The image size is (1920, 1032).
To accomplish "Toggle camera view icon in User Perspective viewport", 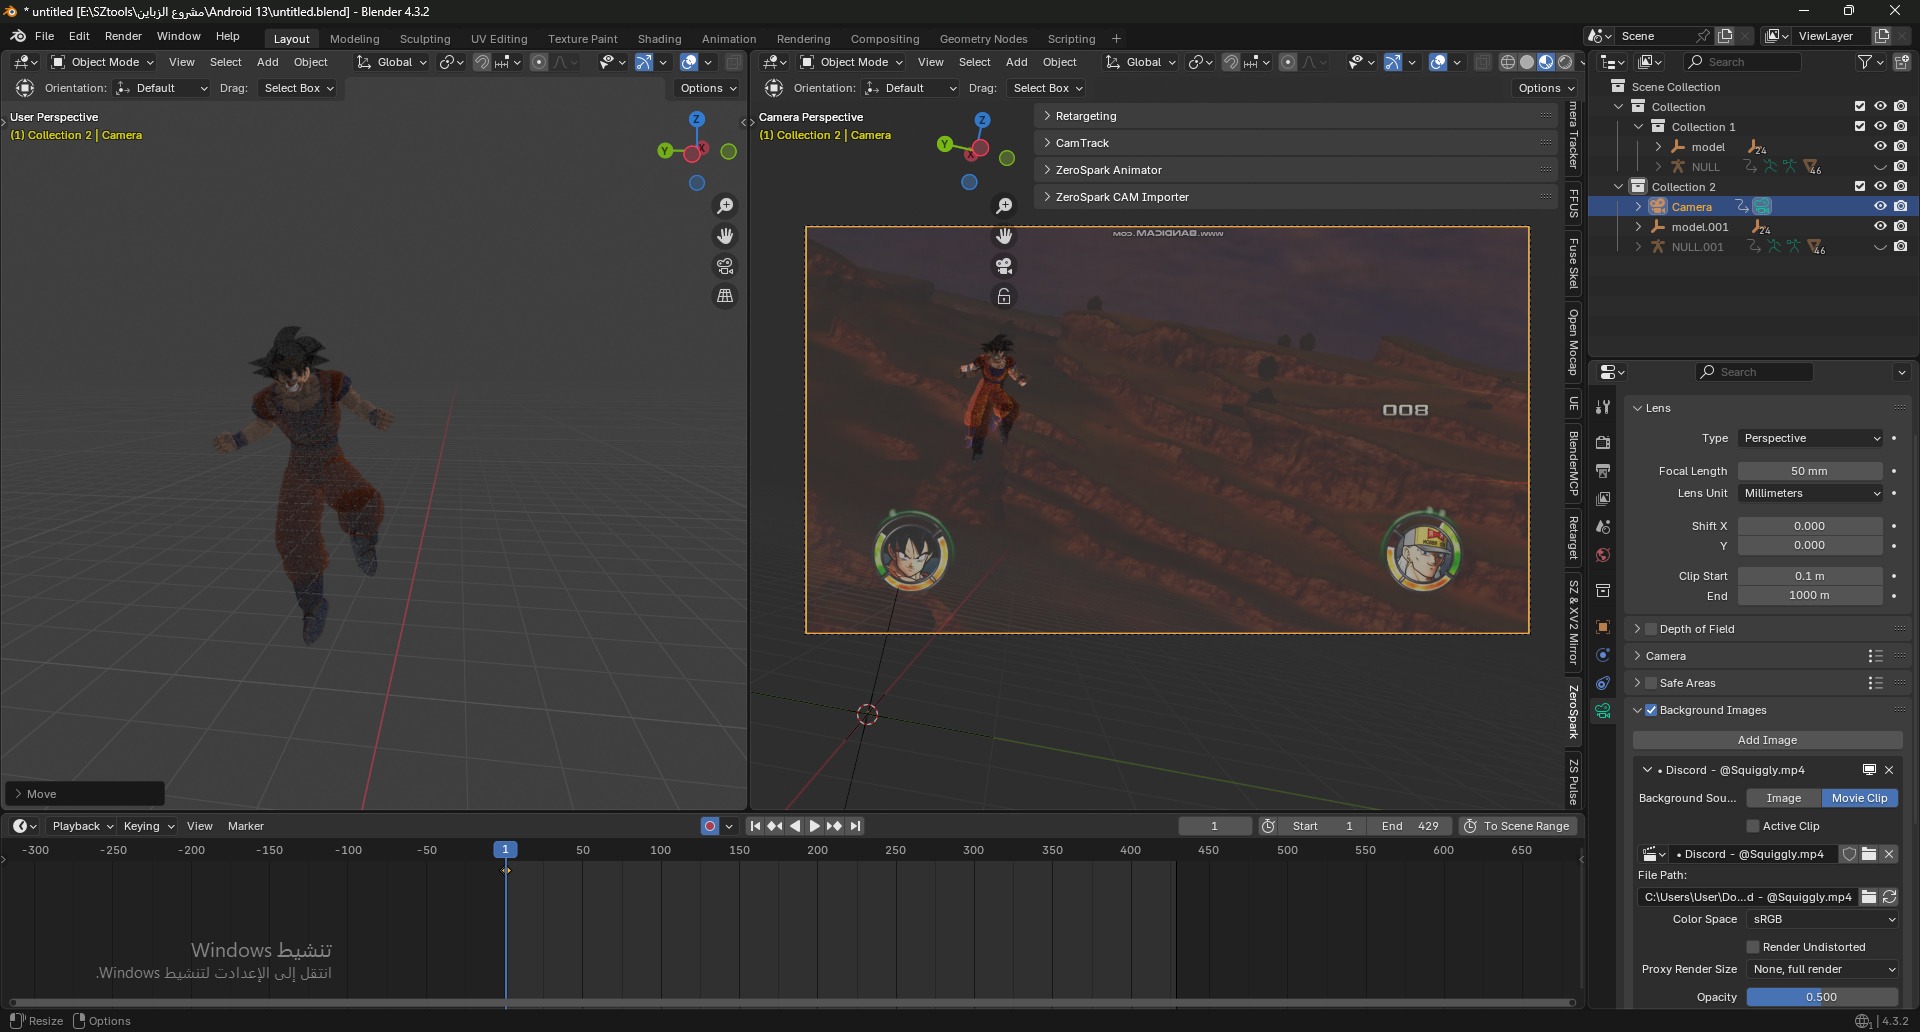I will tap(725, 266).
